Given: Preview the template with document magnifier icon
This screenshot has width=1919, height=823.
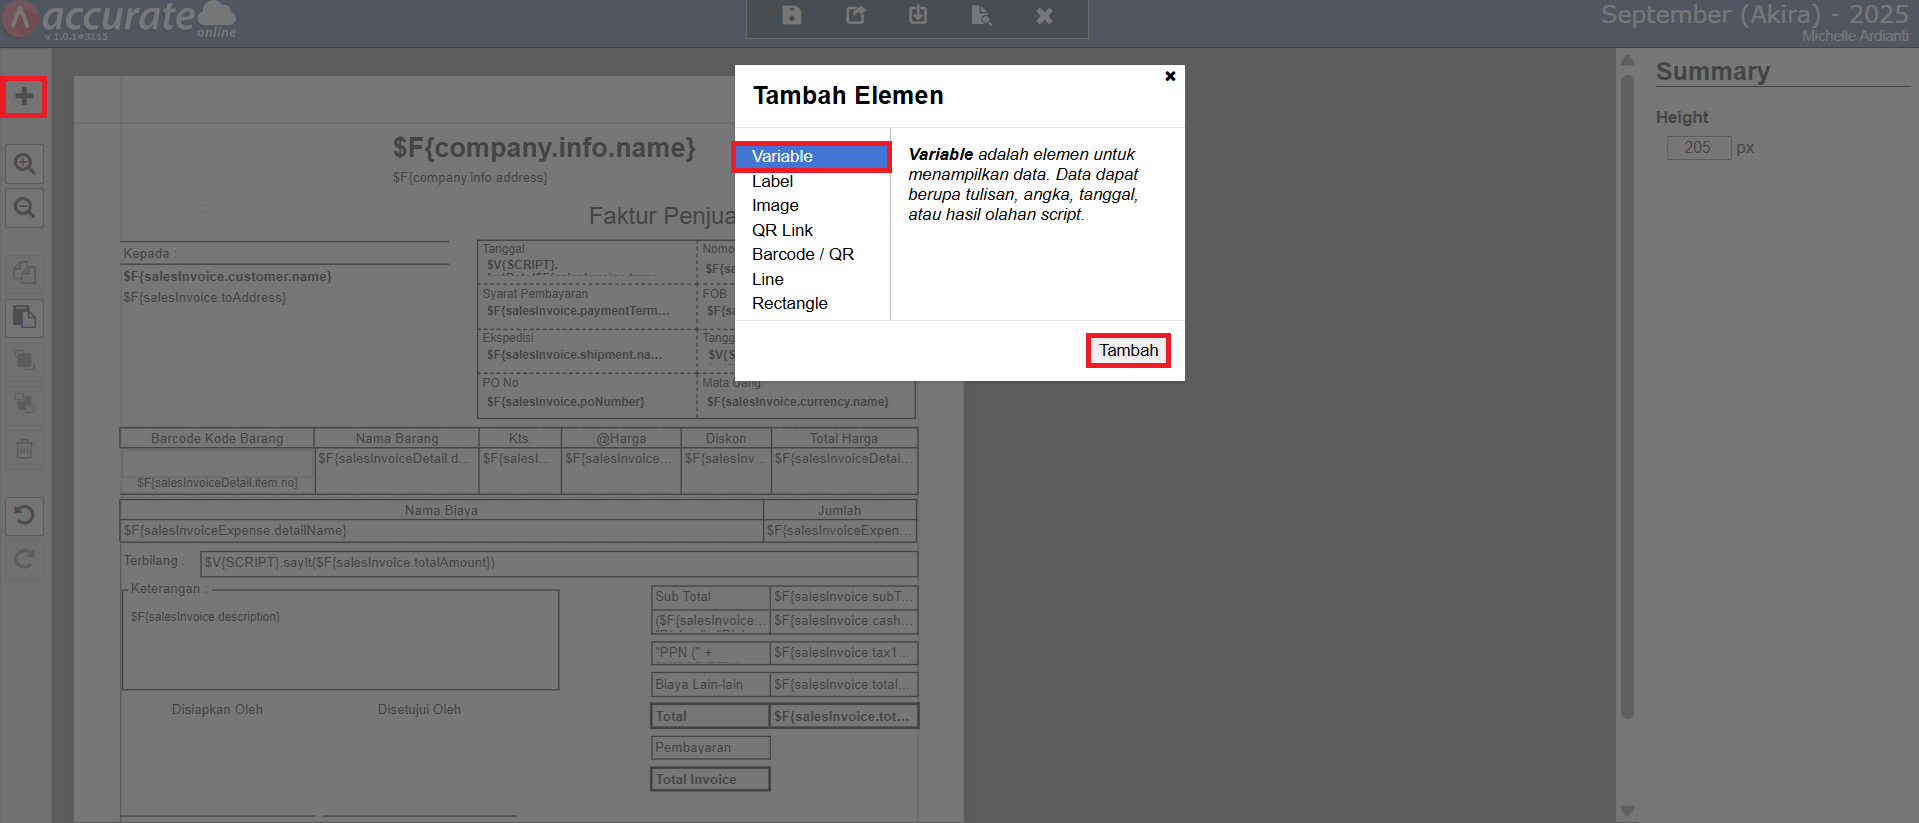Looking at the screenshot, I should [x=981, y=16].
